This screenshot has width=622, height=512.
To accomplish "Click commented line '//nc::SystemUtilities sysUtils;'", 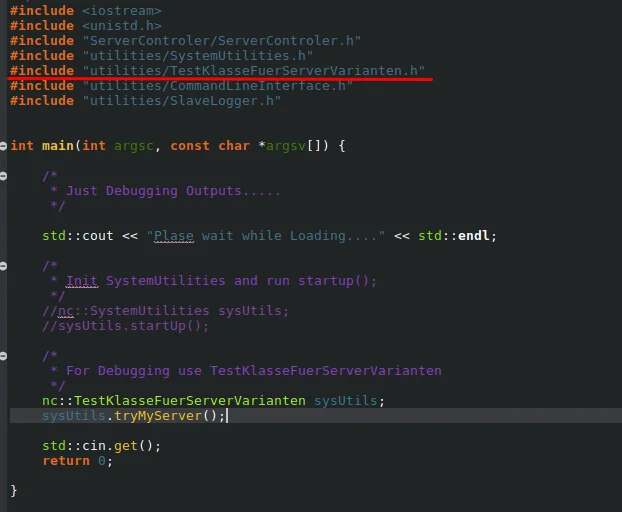I will pos(165,311).
